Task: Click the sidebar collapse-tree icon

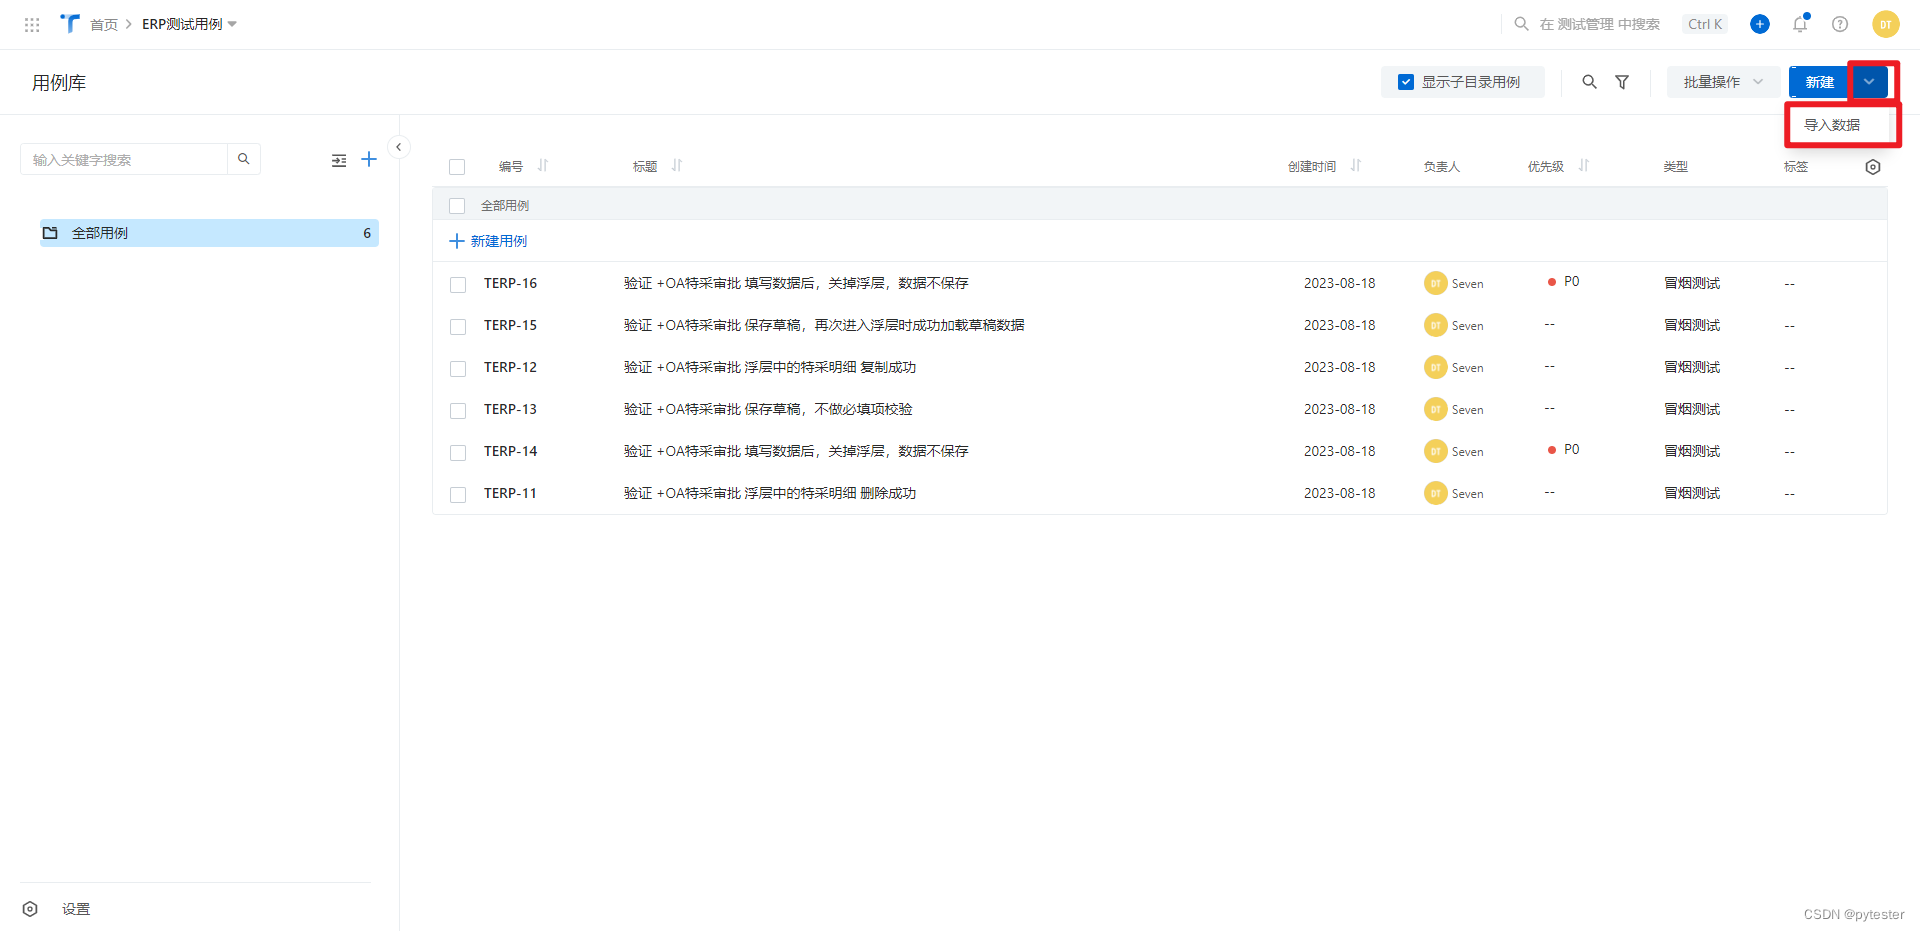Action: click(x=339, y=160)
